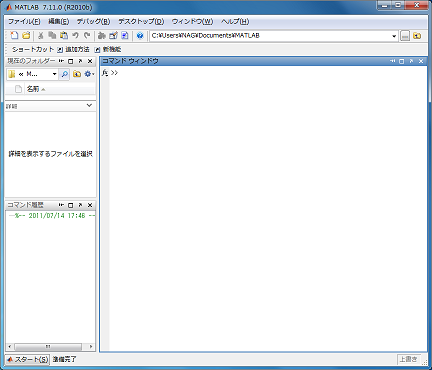Go up one folder level from the main toolbar

(x=417, y=36)
